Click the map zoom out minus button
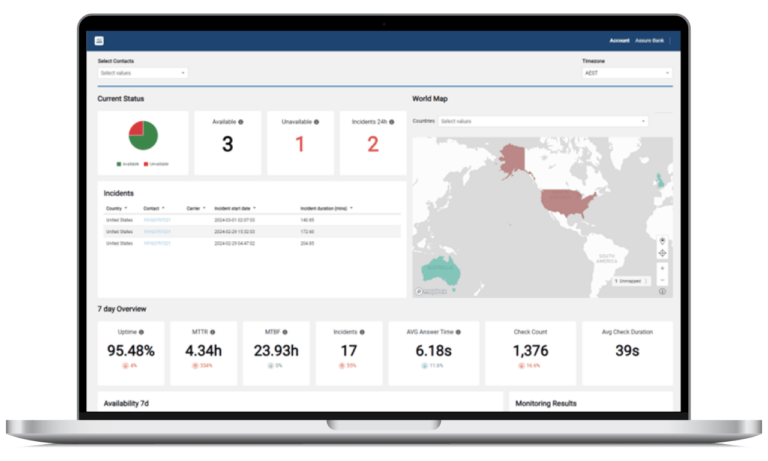Screen dimensions: 768x461 coord(662,280)
